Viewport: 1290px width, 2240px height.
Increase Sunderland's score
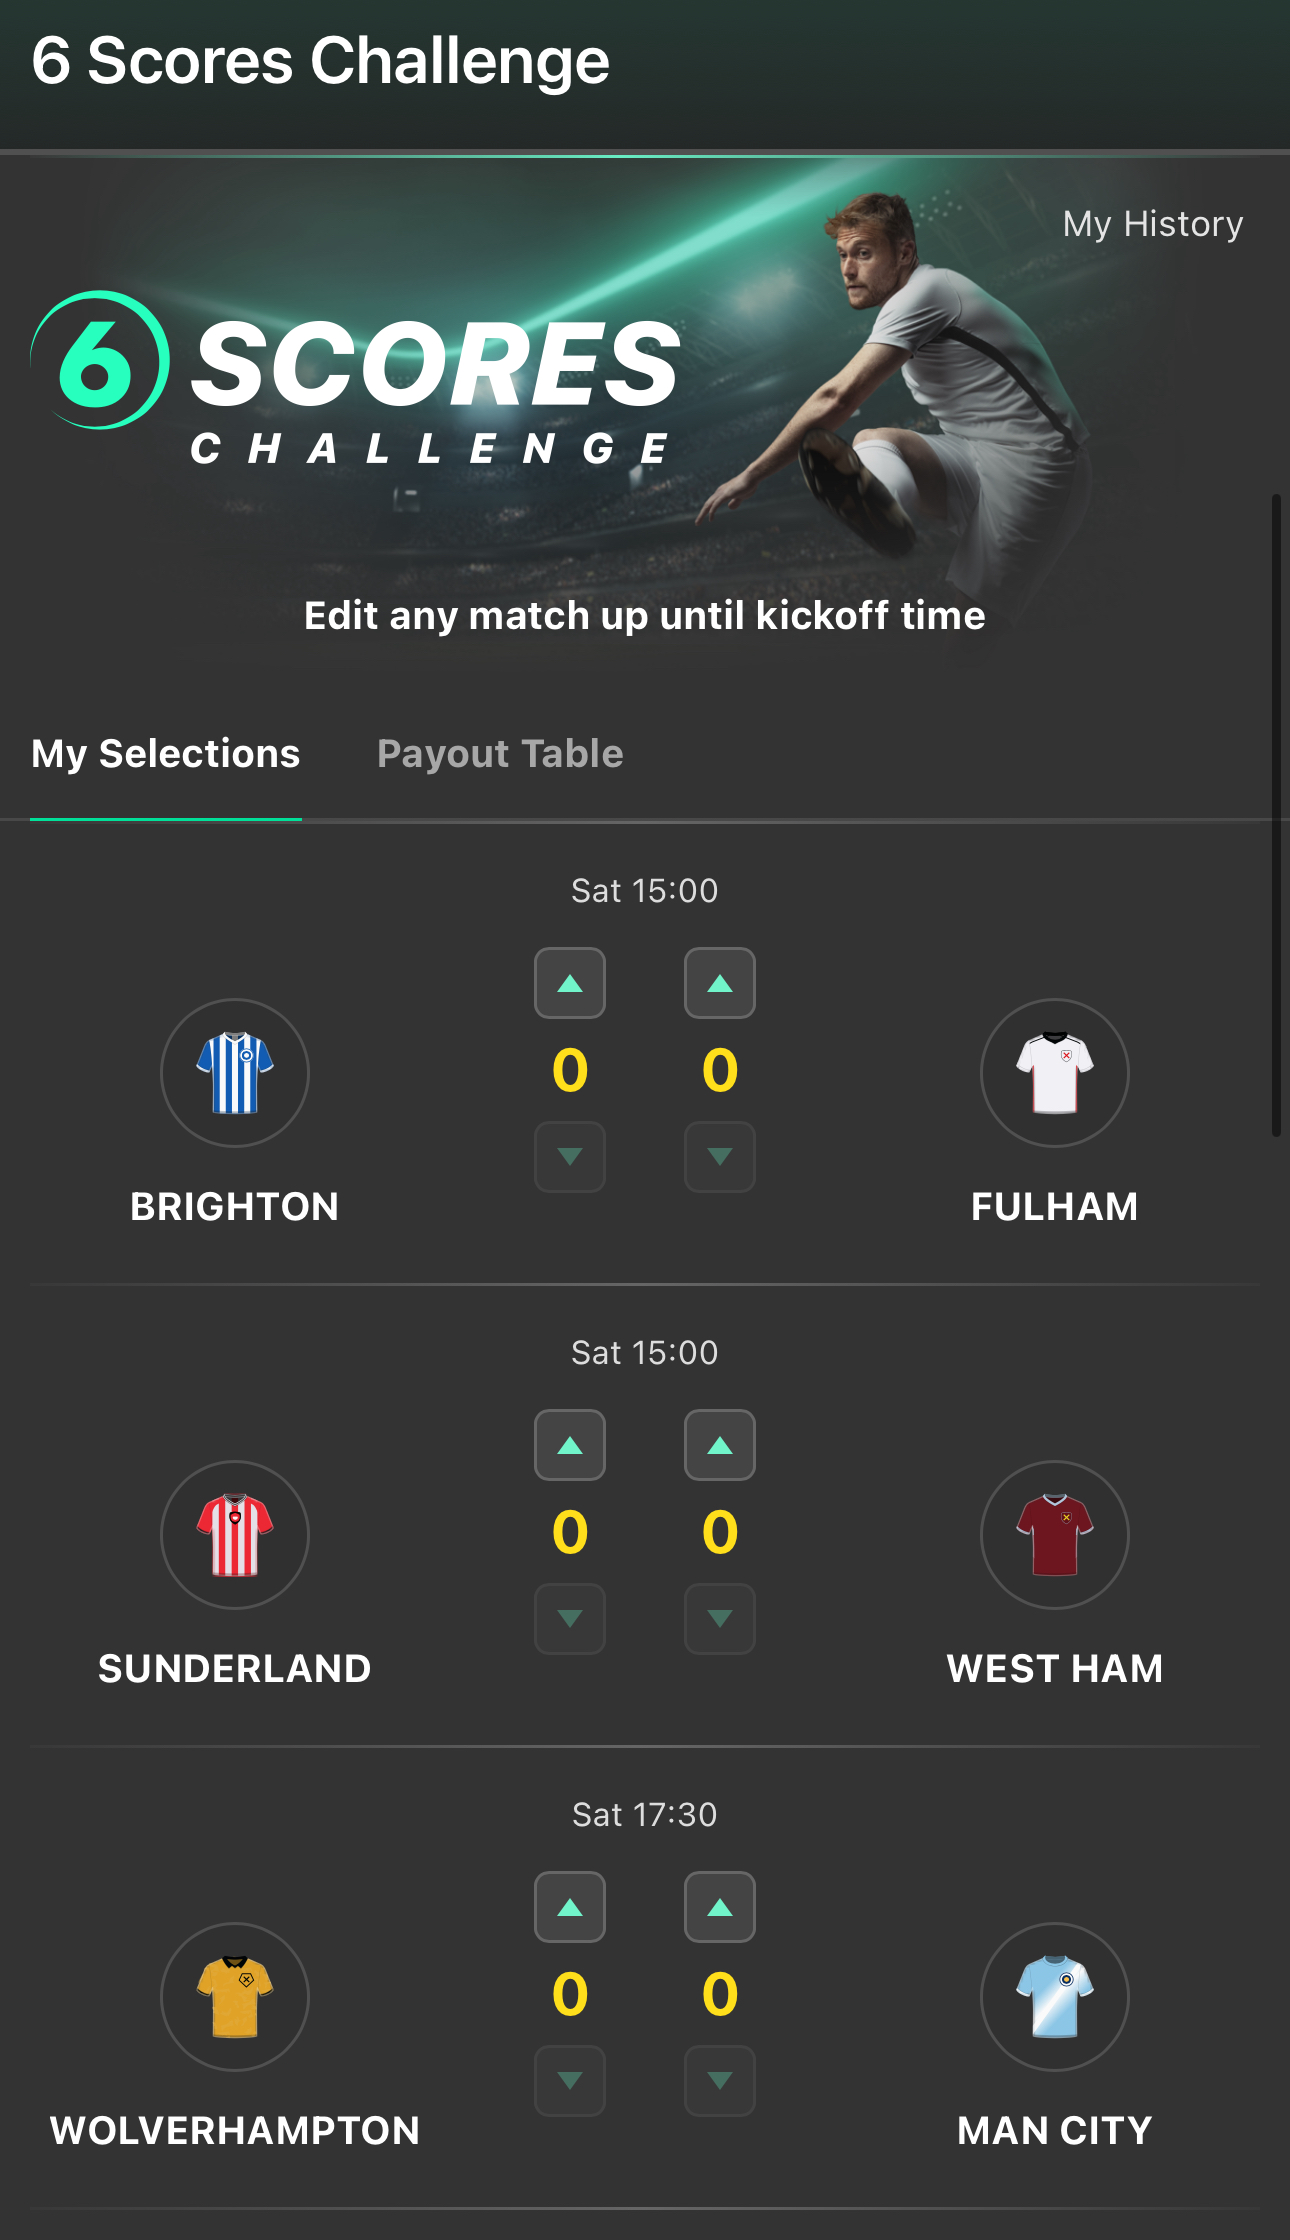(570, 1446)
